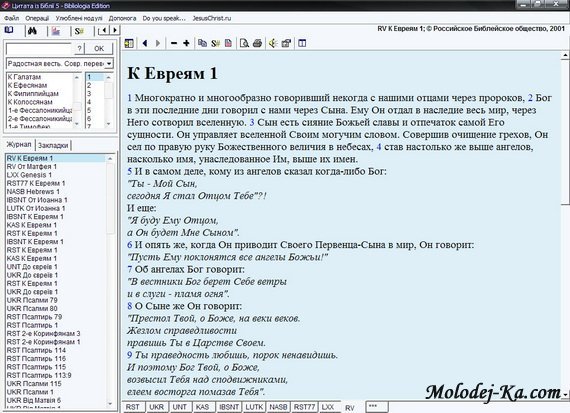Toggle the side panel visibility icon

pos(129,43)
